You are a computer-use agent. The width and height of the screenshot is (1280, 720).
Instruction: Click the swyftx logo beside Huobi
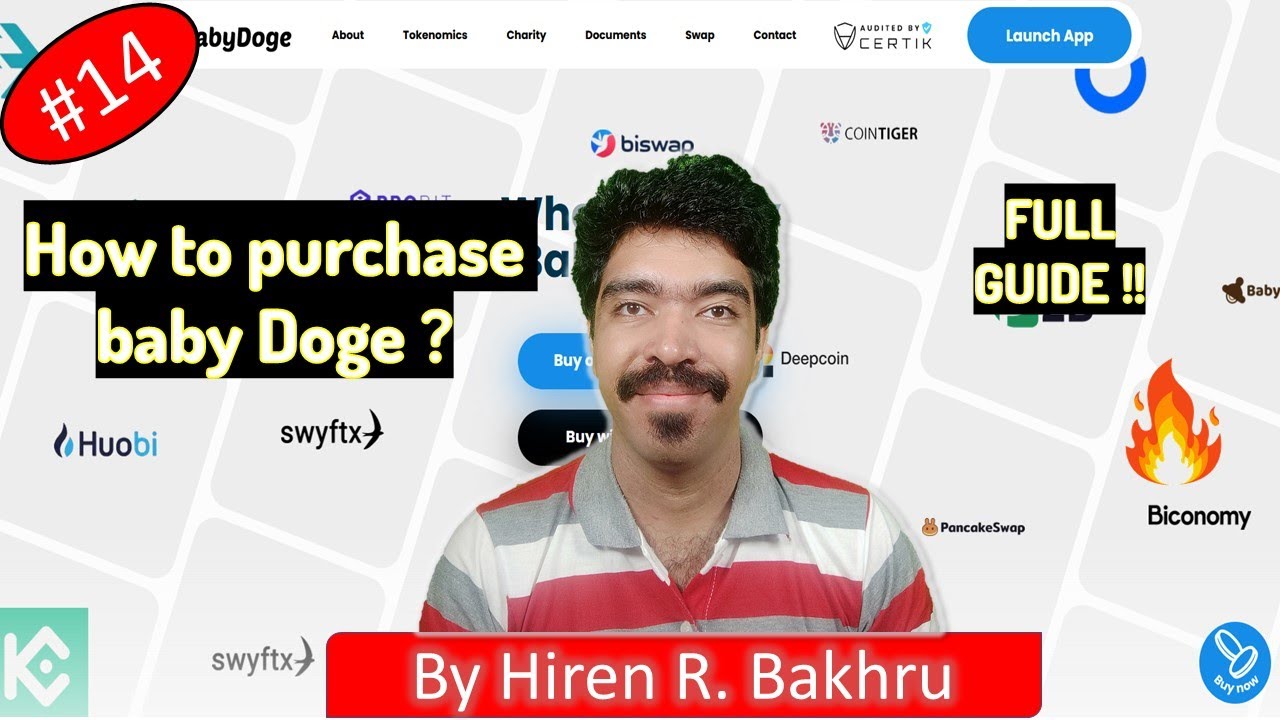point(332,432)
